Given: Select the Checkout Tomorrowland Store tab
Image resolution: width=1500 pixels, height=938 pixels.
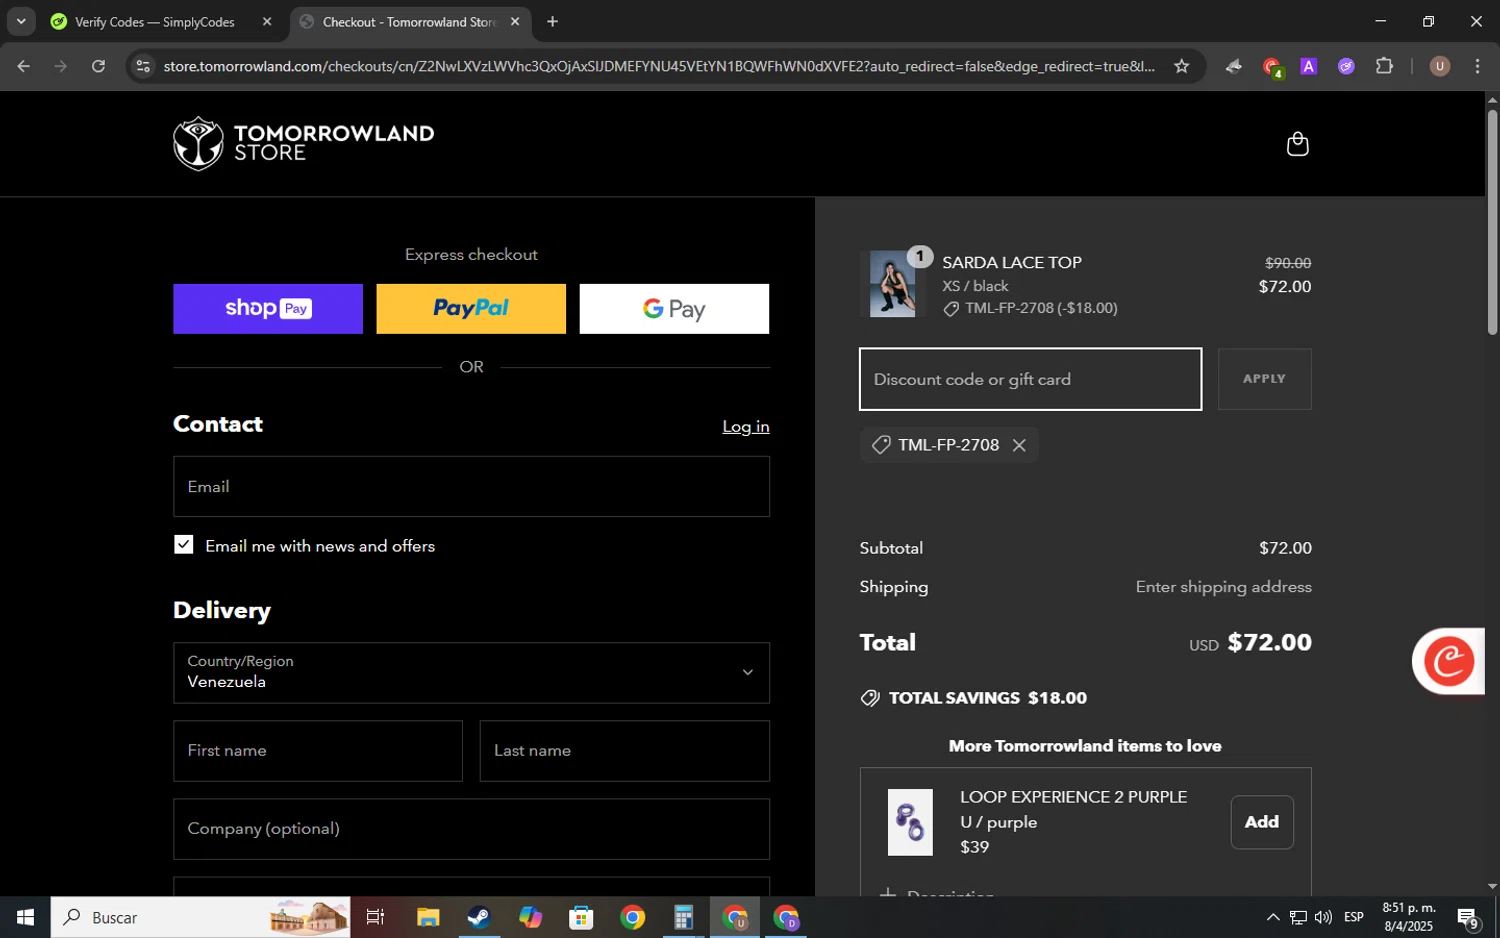Looking at the screenshot, I should point(409,22).
